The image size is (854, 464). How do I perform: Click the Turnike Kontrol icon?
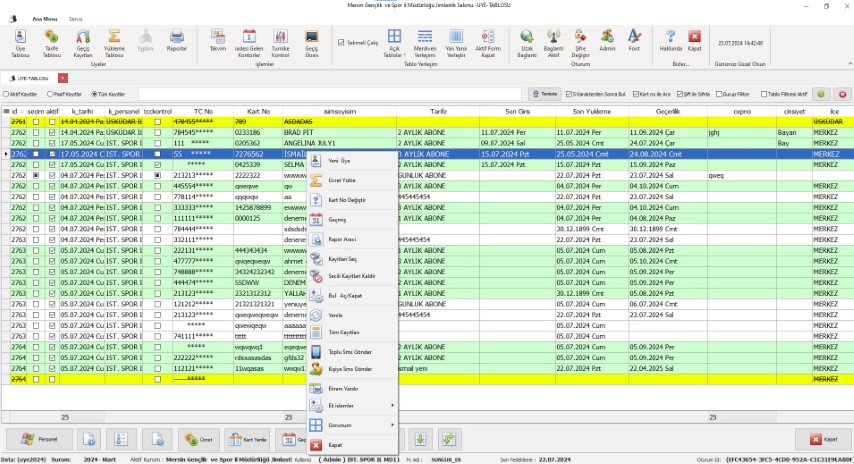tap(280, 40)
